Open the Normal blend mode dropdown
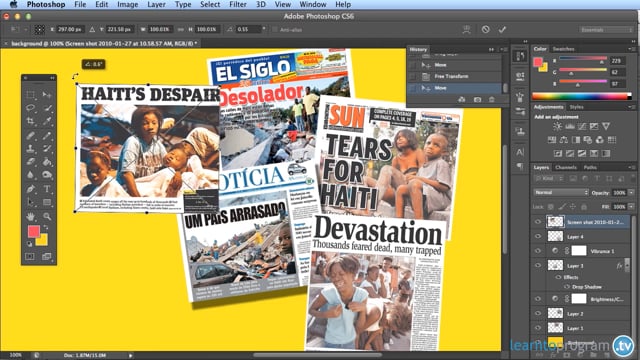 point(561,192)
